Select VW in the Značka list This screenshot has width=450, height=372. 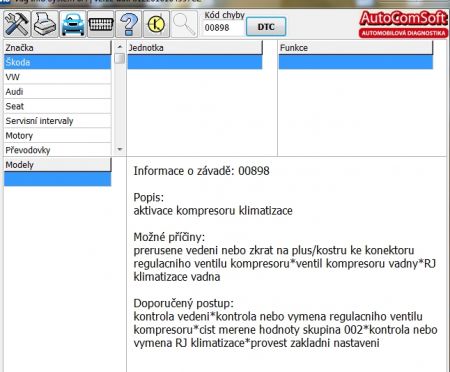click(57, 77)
